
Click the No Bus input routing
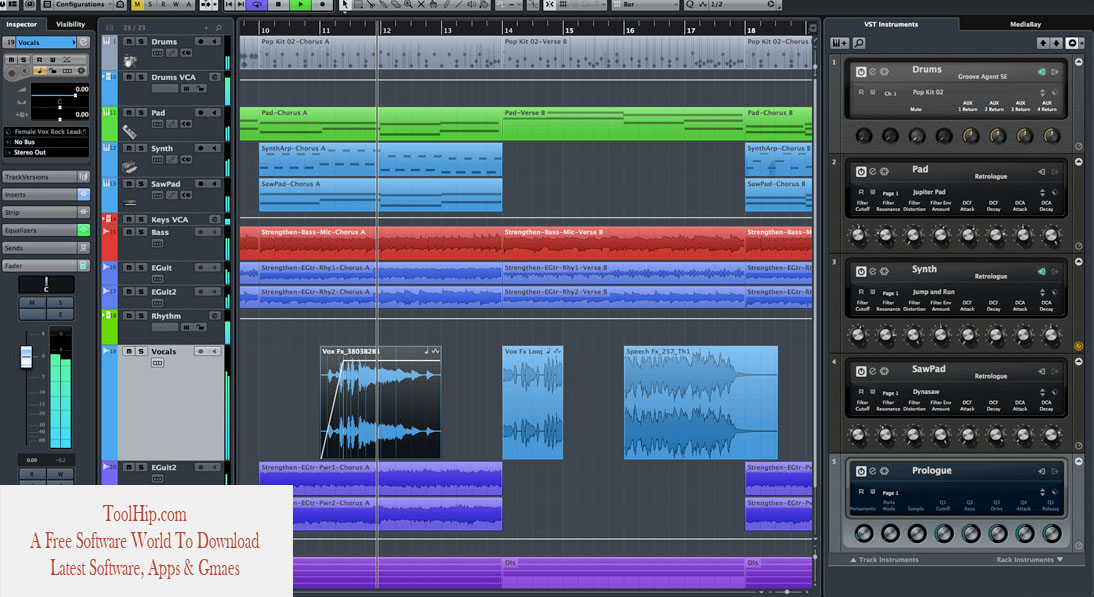[47, 142]
